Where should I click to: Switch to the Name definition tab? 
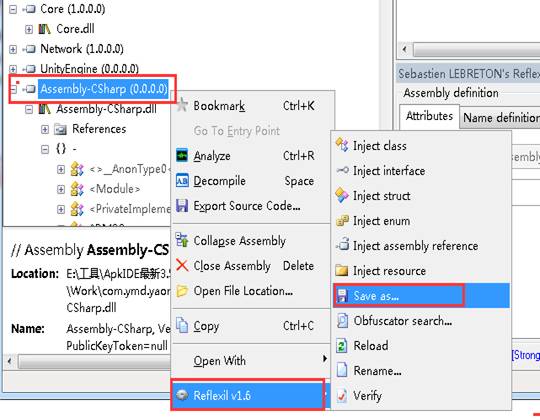[x=501, y=118]
